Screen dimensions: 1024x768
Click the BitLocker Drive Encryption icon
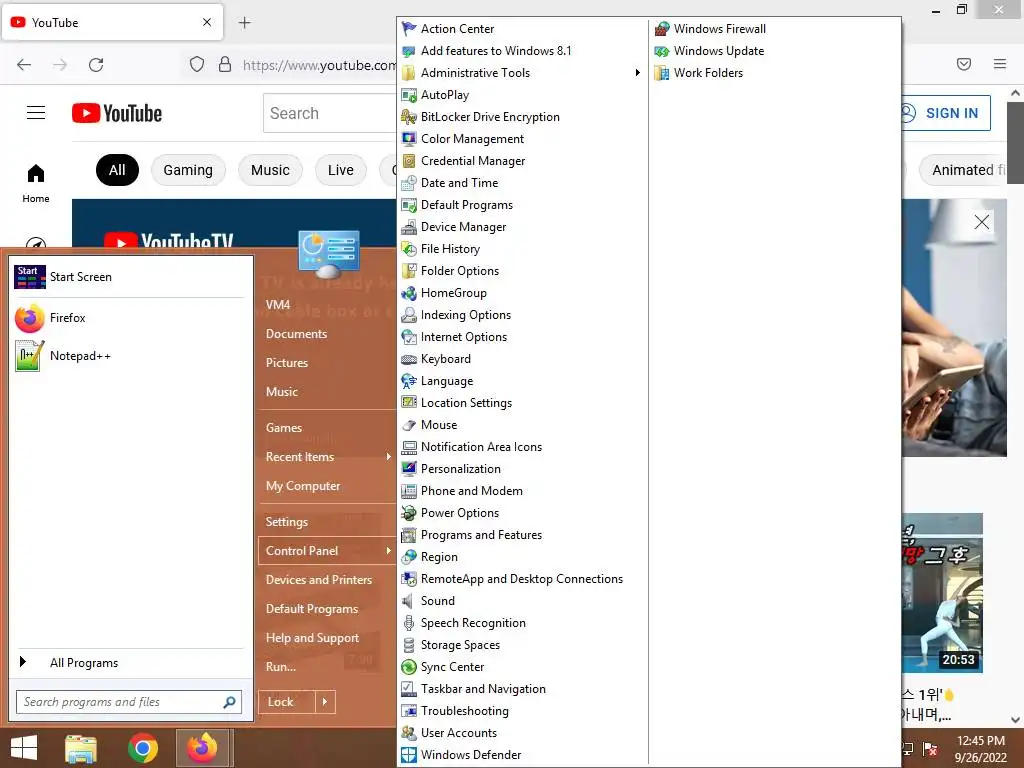click(409, 117)
